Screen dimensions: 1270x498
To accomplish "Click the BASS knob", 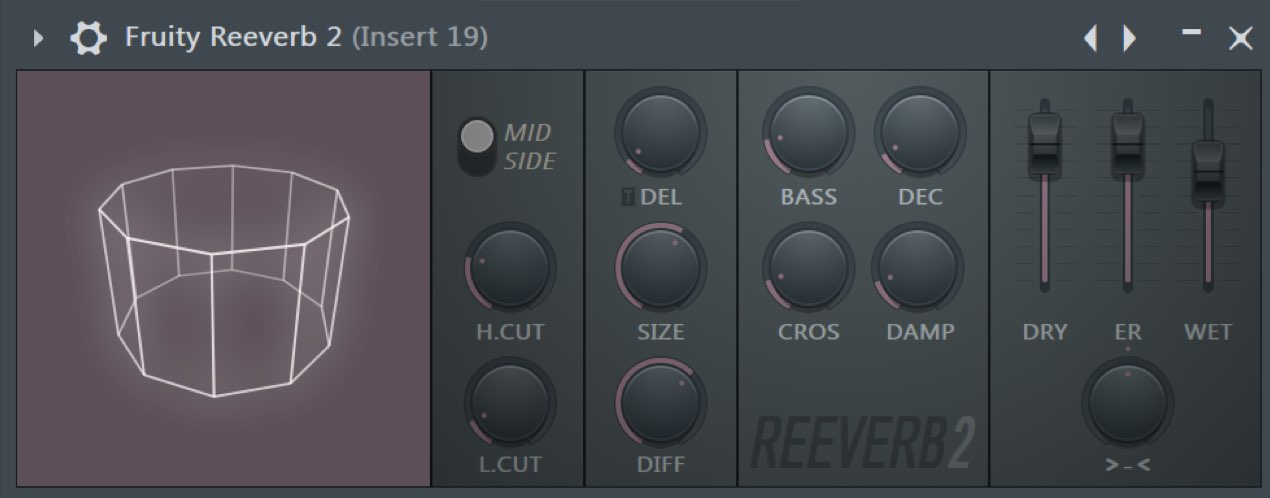I will point(808,132).
